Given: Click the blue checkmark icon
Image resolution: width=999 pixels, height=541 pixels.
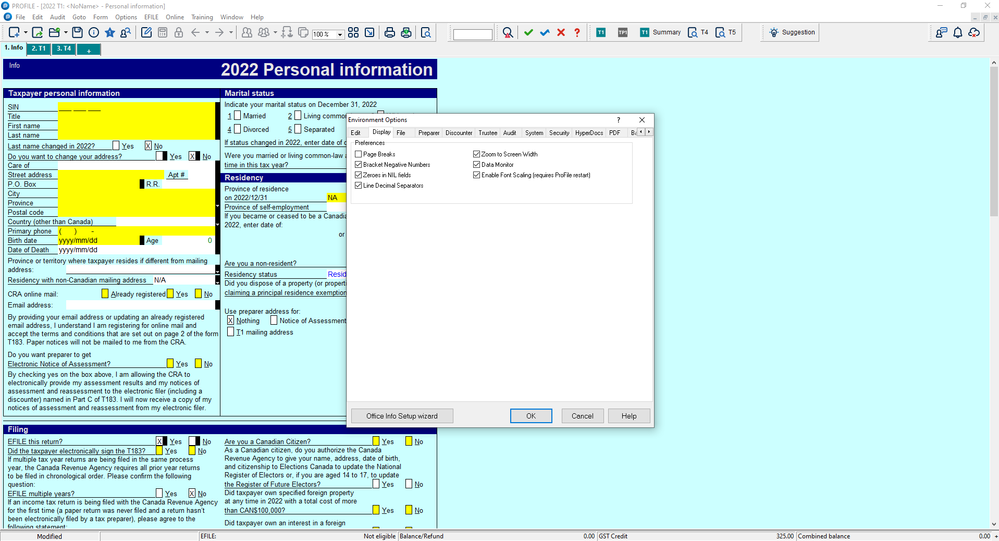Looking at the screenshot, I should (x=545, y=32).
